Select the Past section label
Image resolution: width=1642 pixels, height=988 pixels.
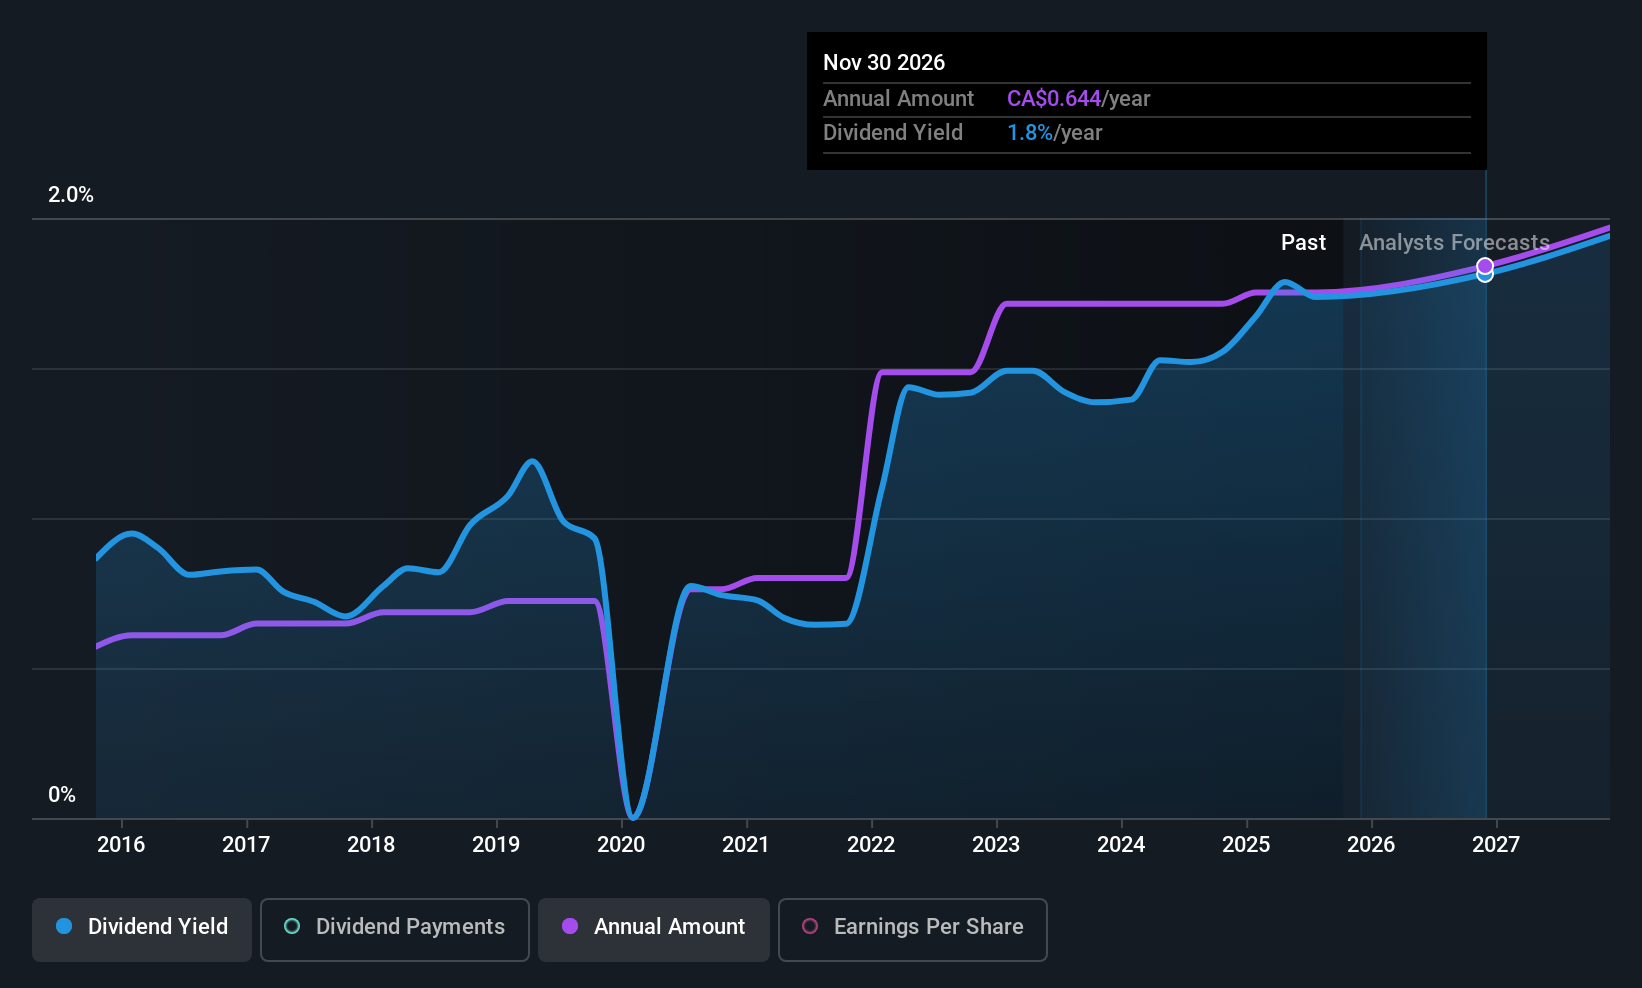(1303, 243)
